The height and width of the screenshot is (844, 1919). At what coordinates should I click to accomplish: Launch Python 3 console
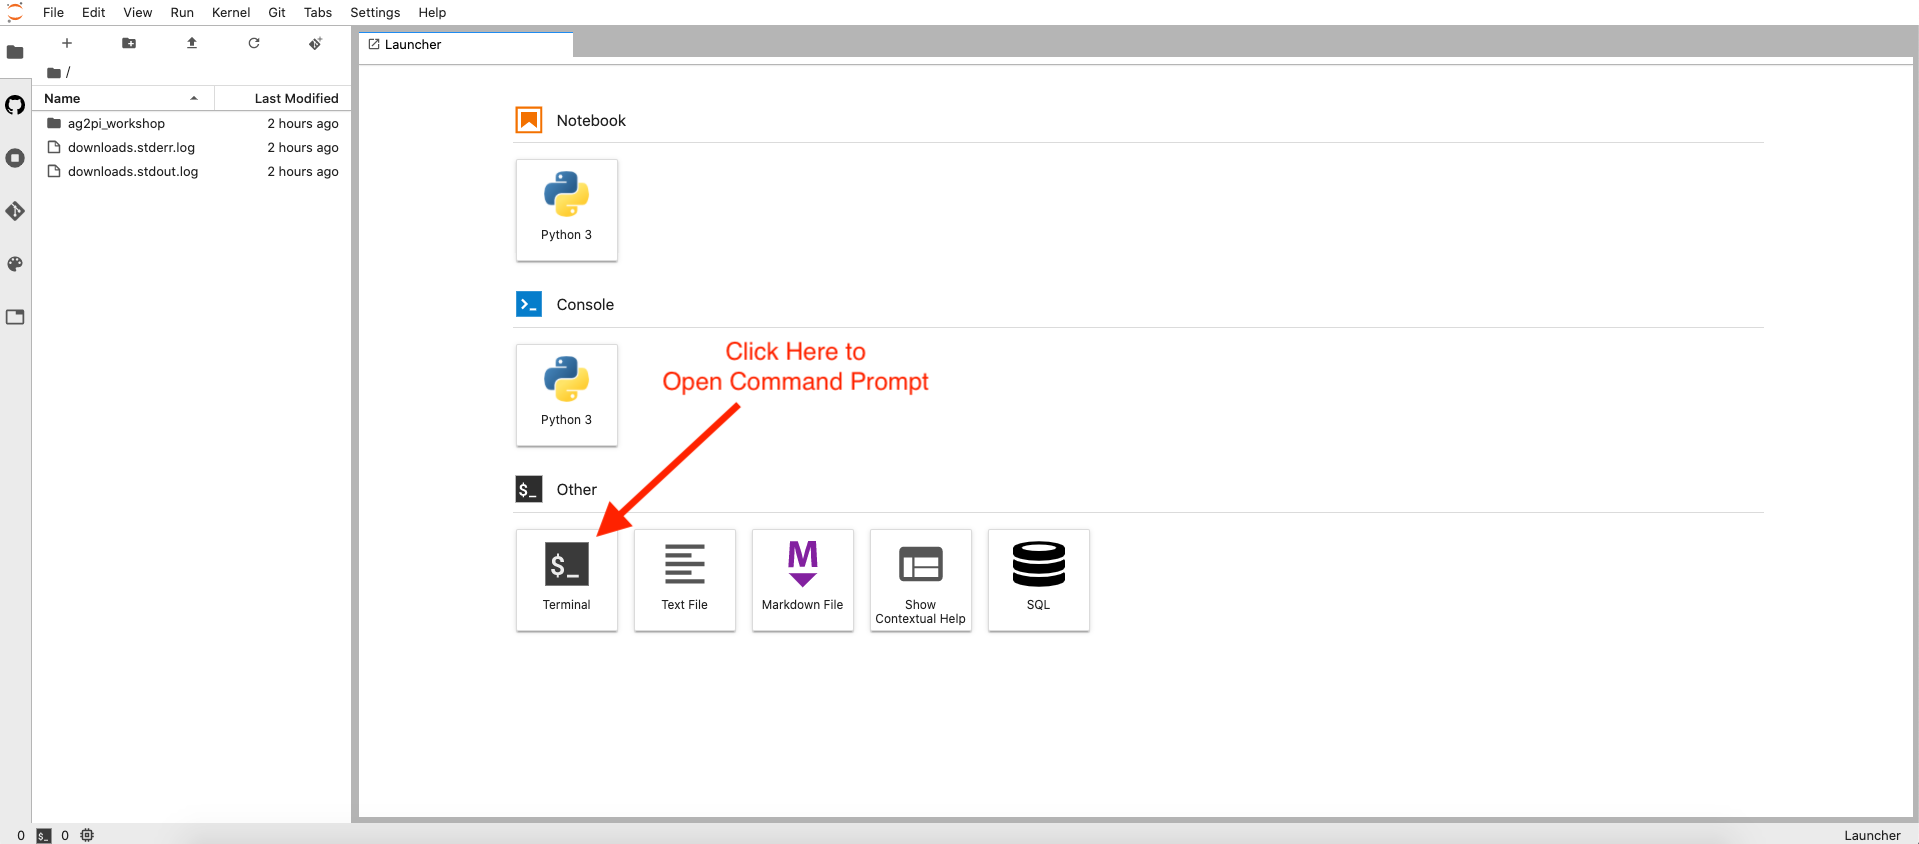coord(566,395)
